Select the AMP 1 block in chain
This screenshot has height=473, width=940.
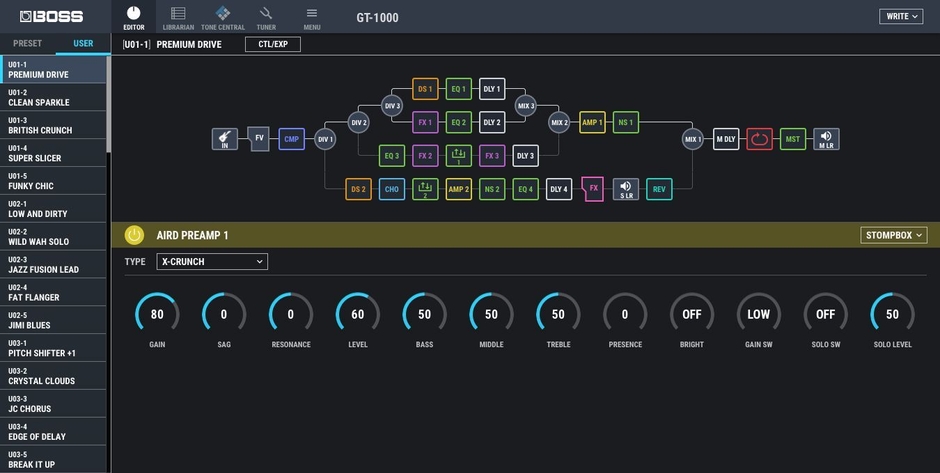[592, 122]
